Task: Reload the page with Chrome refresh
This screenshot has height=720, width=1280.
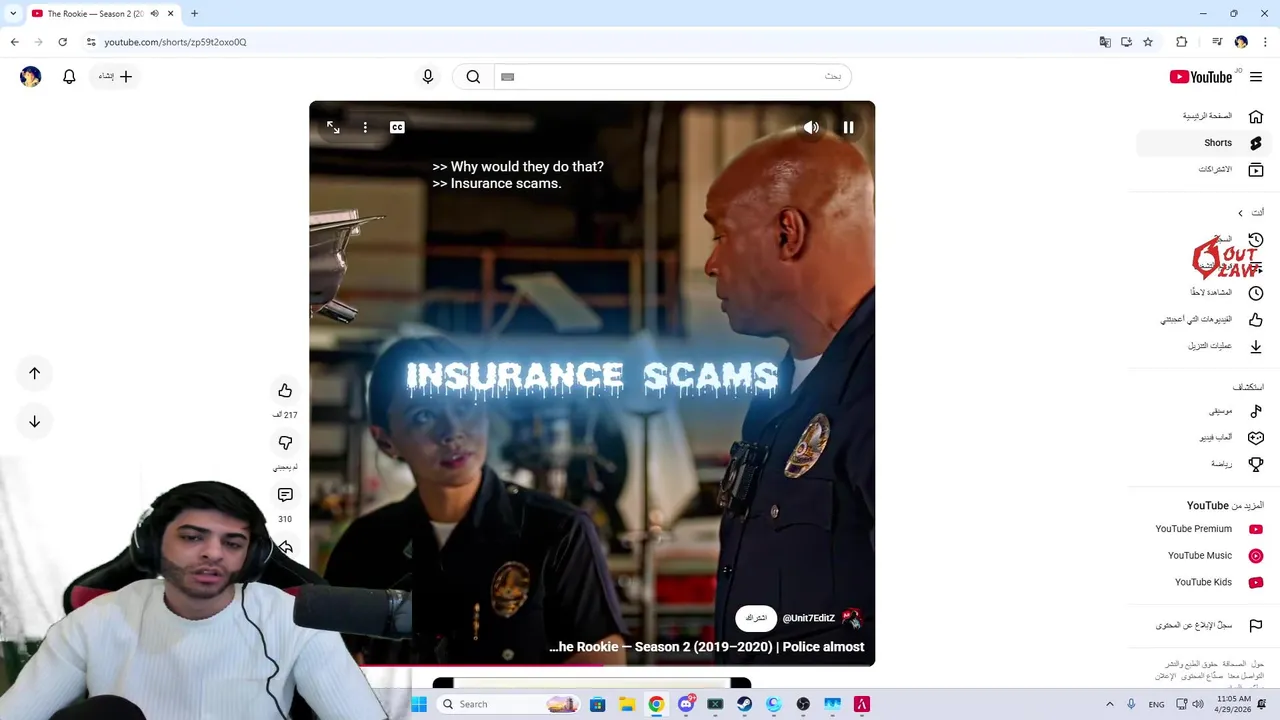Action: 62,42
